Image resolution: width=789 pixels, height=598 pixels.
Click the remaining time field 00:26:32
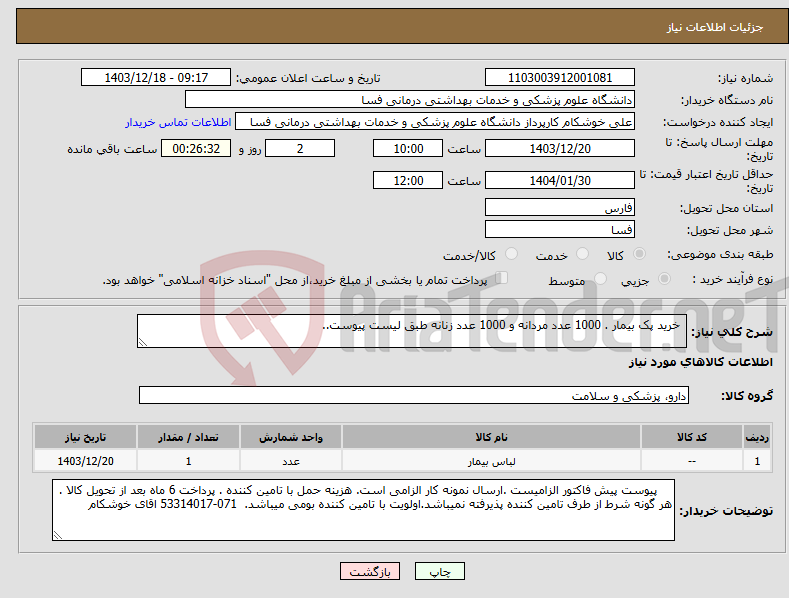point(196,148)
